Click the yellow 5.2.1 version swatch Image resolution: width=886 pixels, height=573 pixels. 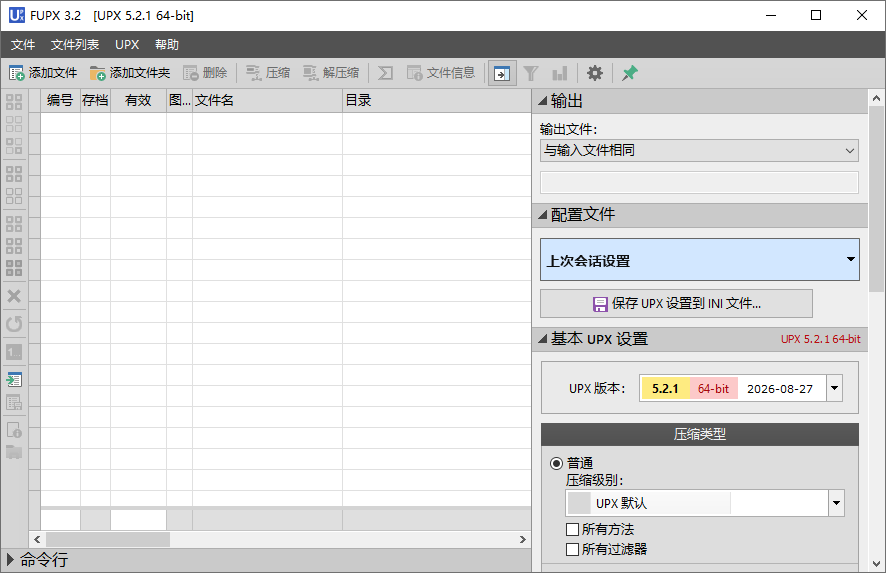[x=665, y=389]
